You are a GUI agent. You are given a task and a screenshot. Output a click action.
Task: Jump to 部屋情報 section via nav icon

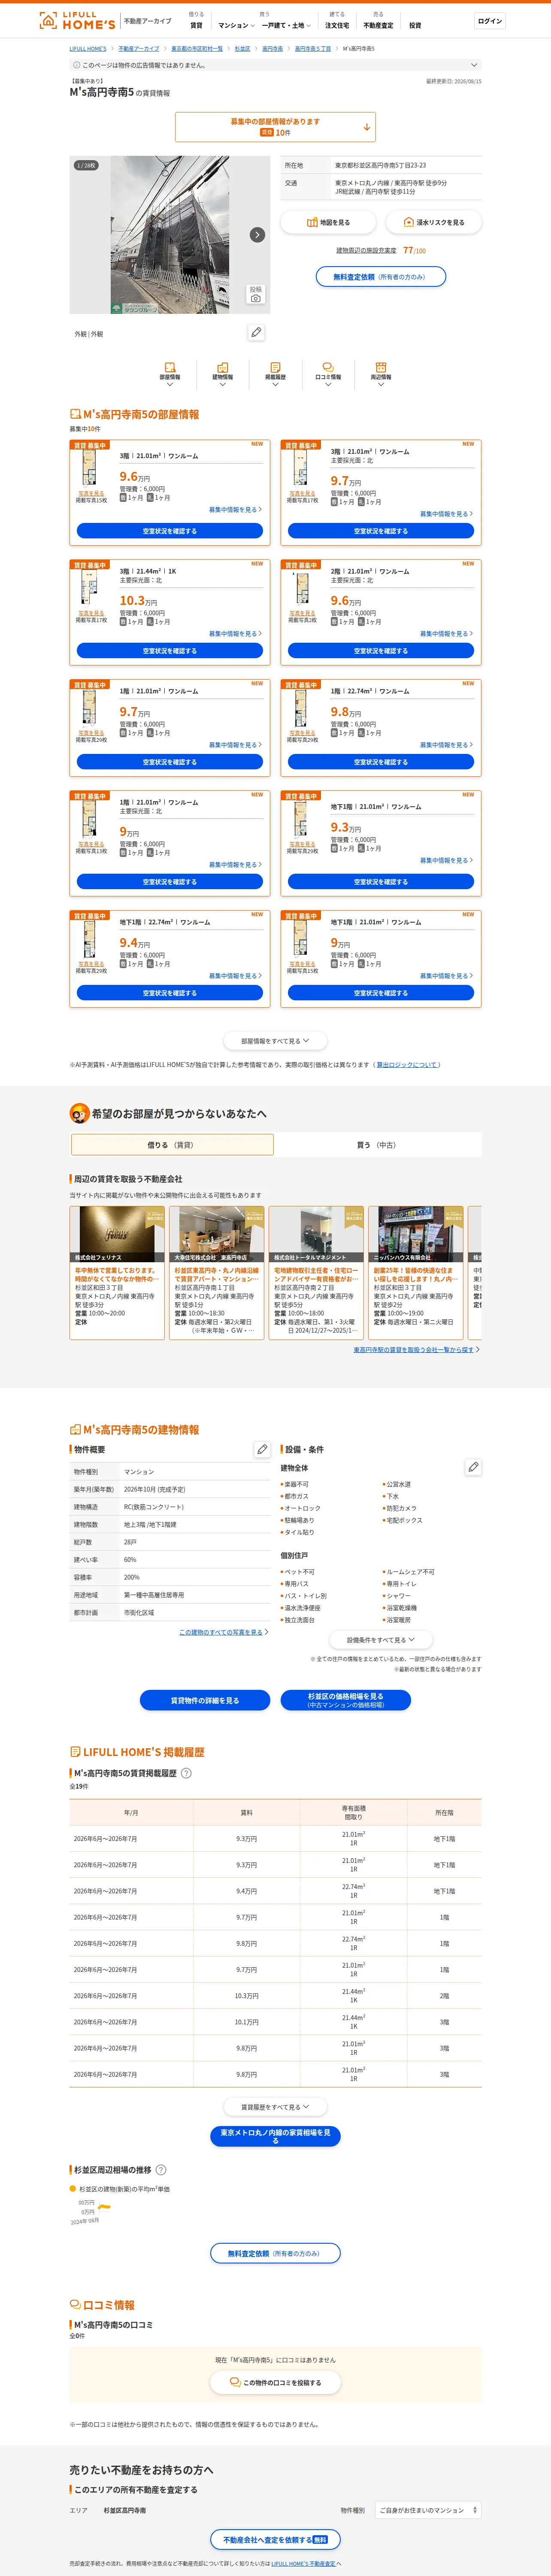170,374
